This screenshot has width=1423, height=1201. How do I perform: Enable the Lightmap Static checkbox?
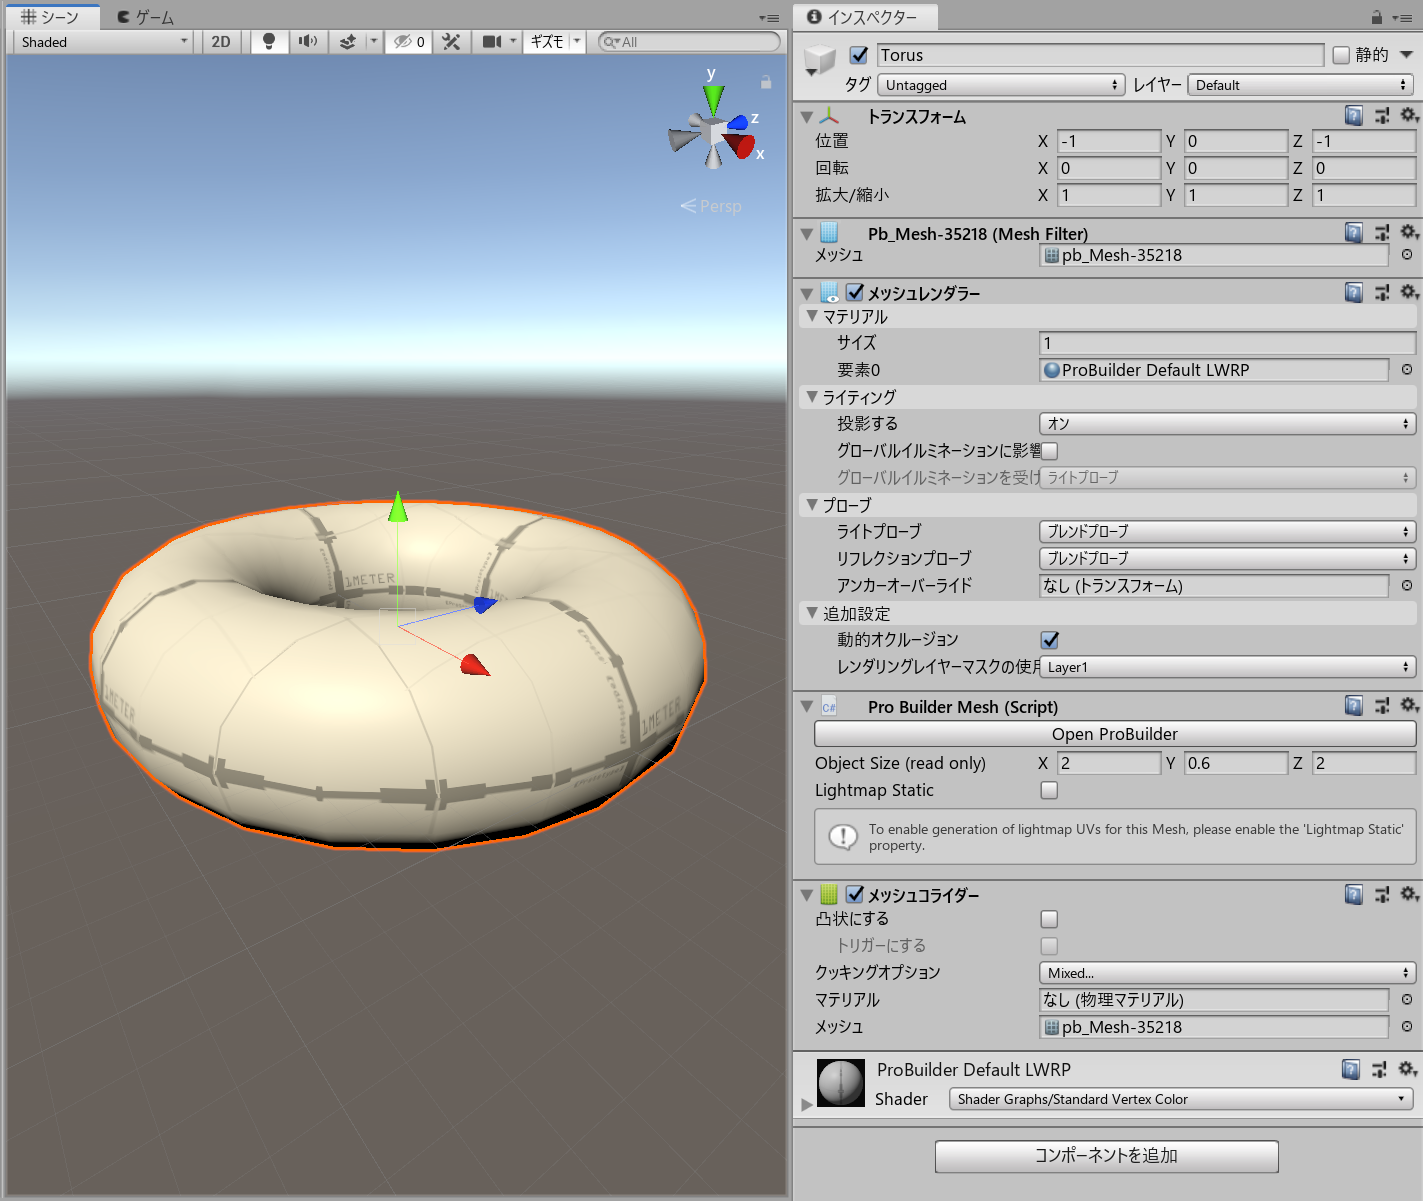tap(1049, 790)
